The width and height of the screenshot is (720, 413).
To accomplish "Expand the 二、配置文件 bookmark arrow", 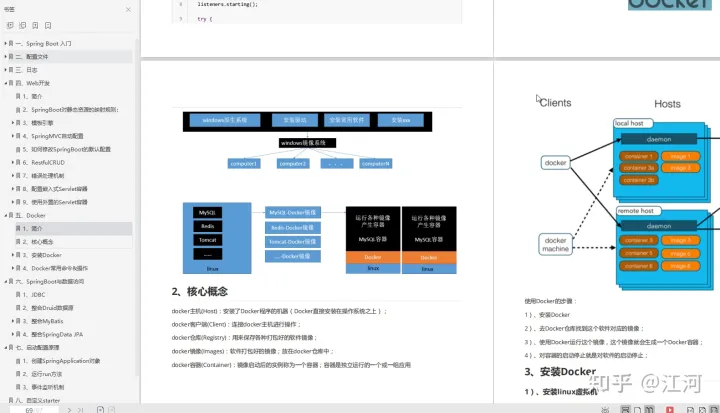I will (x=6, y=57).
